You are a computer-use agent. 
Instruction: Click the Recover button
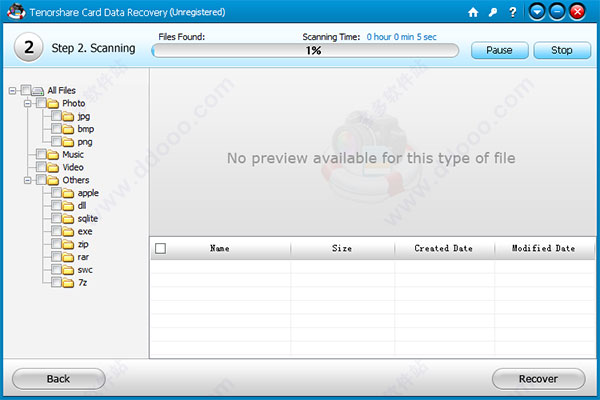tap(538, 379)
